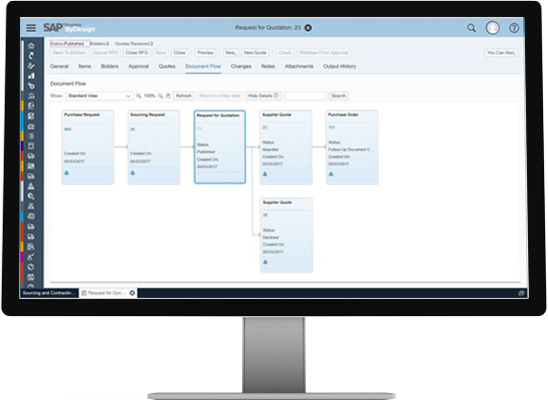
Task: Click the Quotes Received 2 label
Action: click(x=134, y=44)
